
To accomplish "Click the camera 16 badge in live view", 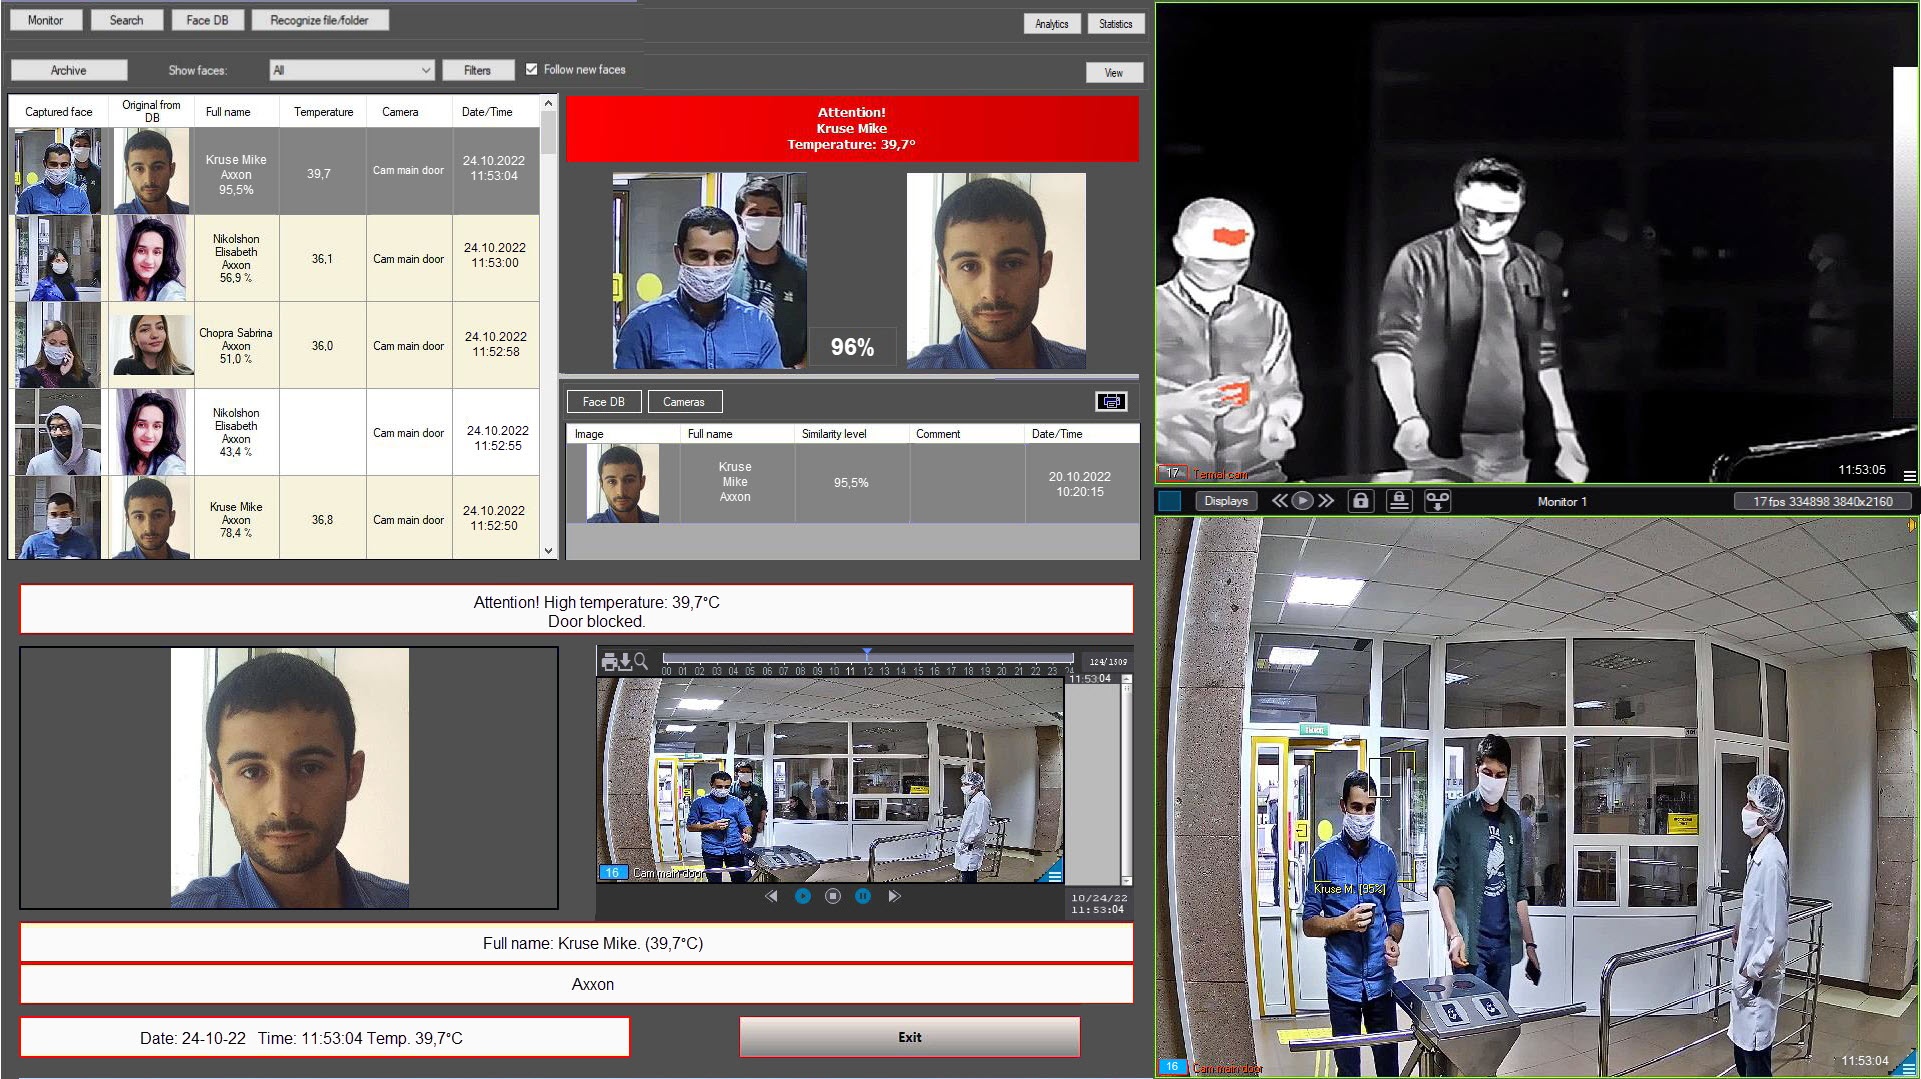I will click(x=1171, y=1066).
